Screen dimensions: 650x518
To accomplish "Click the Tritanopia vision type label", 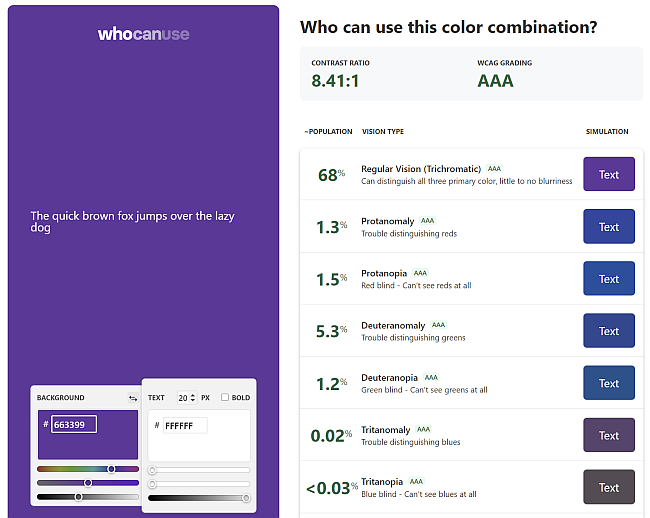I will click(x=382, y=482).
